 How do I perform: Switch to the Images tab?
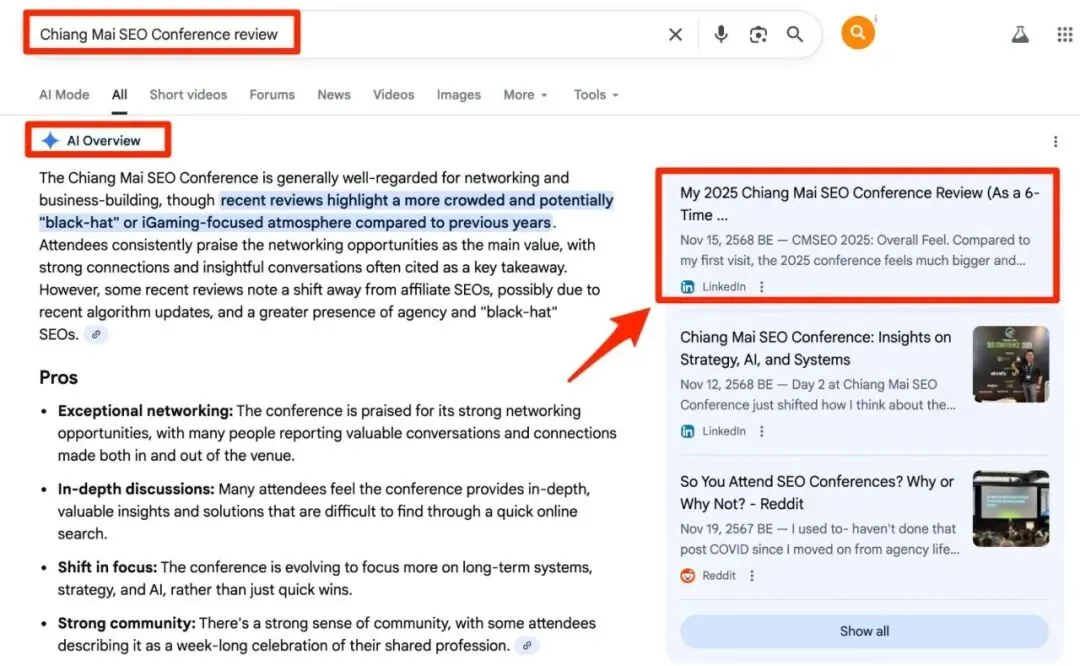coord(458,95)
